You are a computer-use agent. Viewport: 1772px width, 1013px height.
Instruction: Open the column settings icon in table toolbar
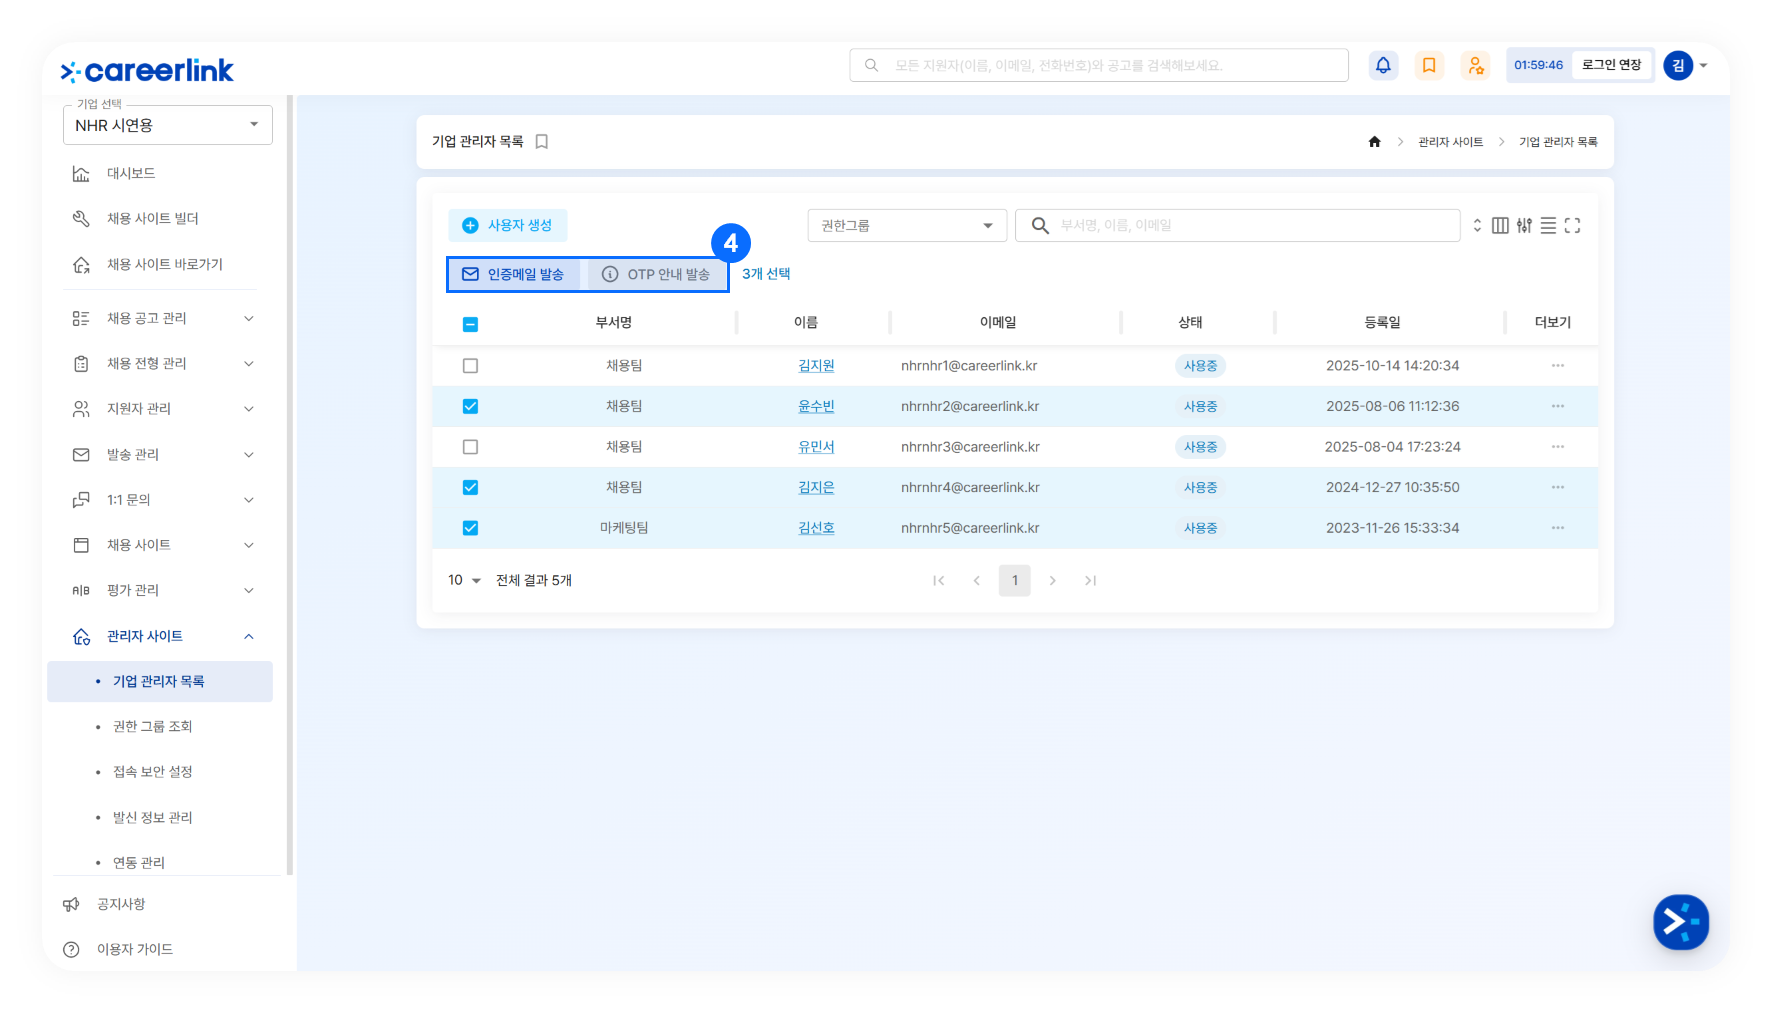click(x=1500, y=226)
